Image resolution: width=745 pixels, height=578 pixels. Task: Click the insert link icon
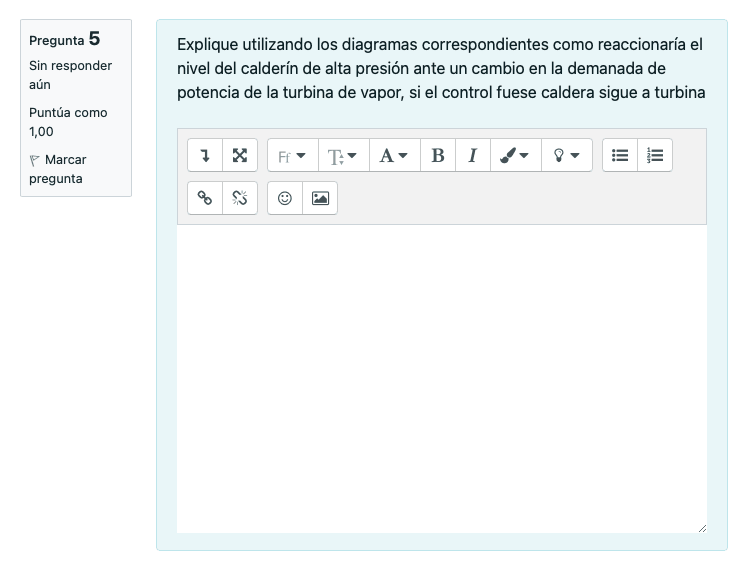click(205, 198)
